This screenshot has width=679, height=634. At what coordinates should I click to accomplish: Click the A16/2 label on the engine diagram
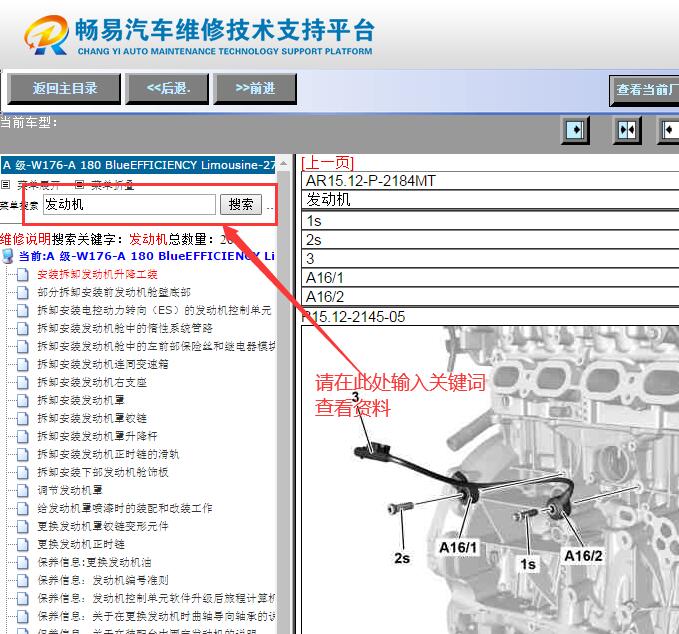pos(583,556)
